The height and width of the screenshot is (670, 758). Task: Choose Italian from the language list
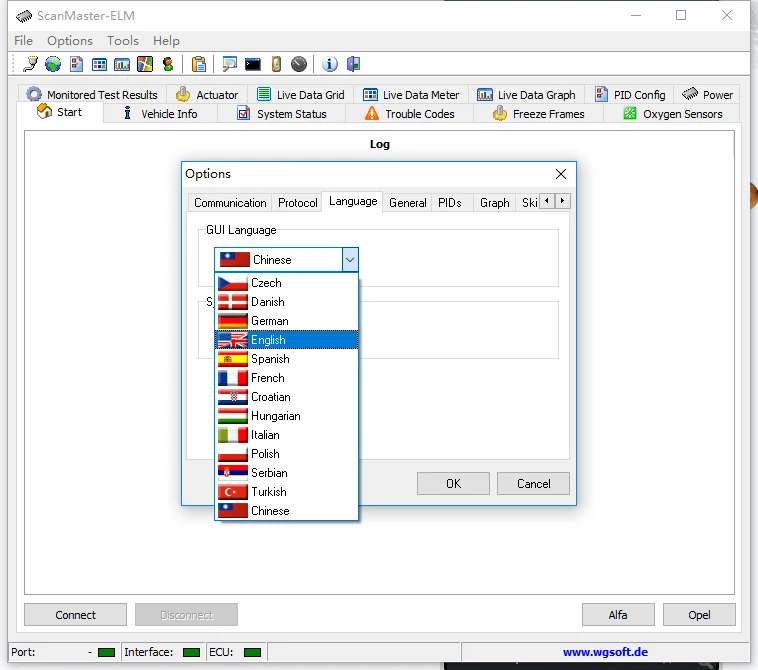[x=286, y=435]
